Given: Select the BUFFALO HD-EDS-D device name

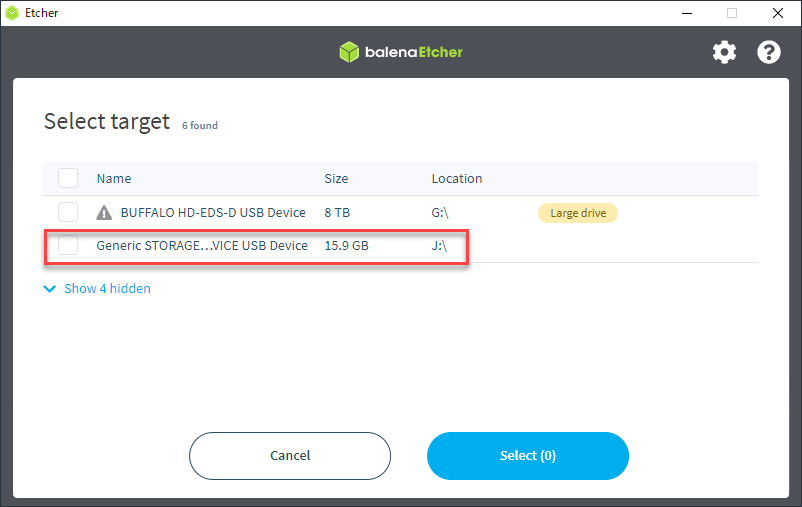Looking at the screenshot, I should coord(213,213).
